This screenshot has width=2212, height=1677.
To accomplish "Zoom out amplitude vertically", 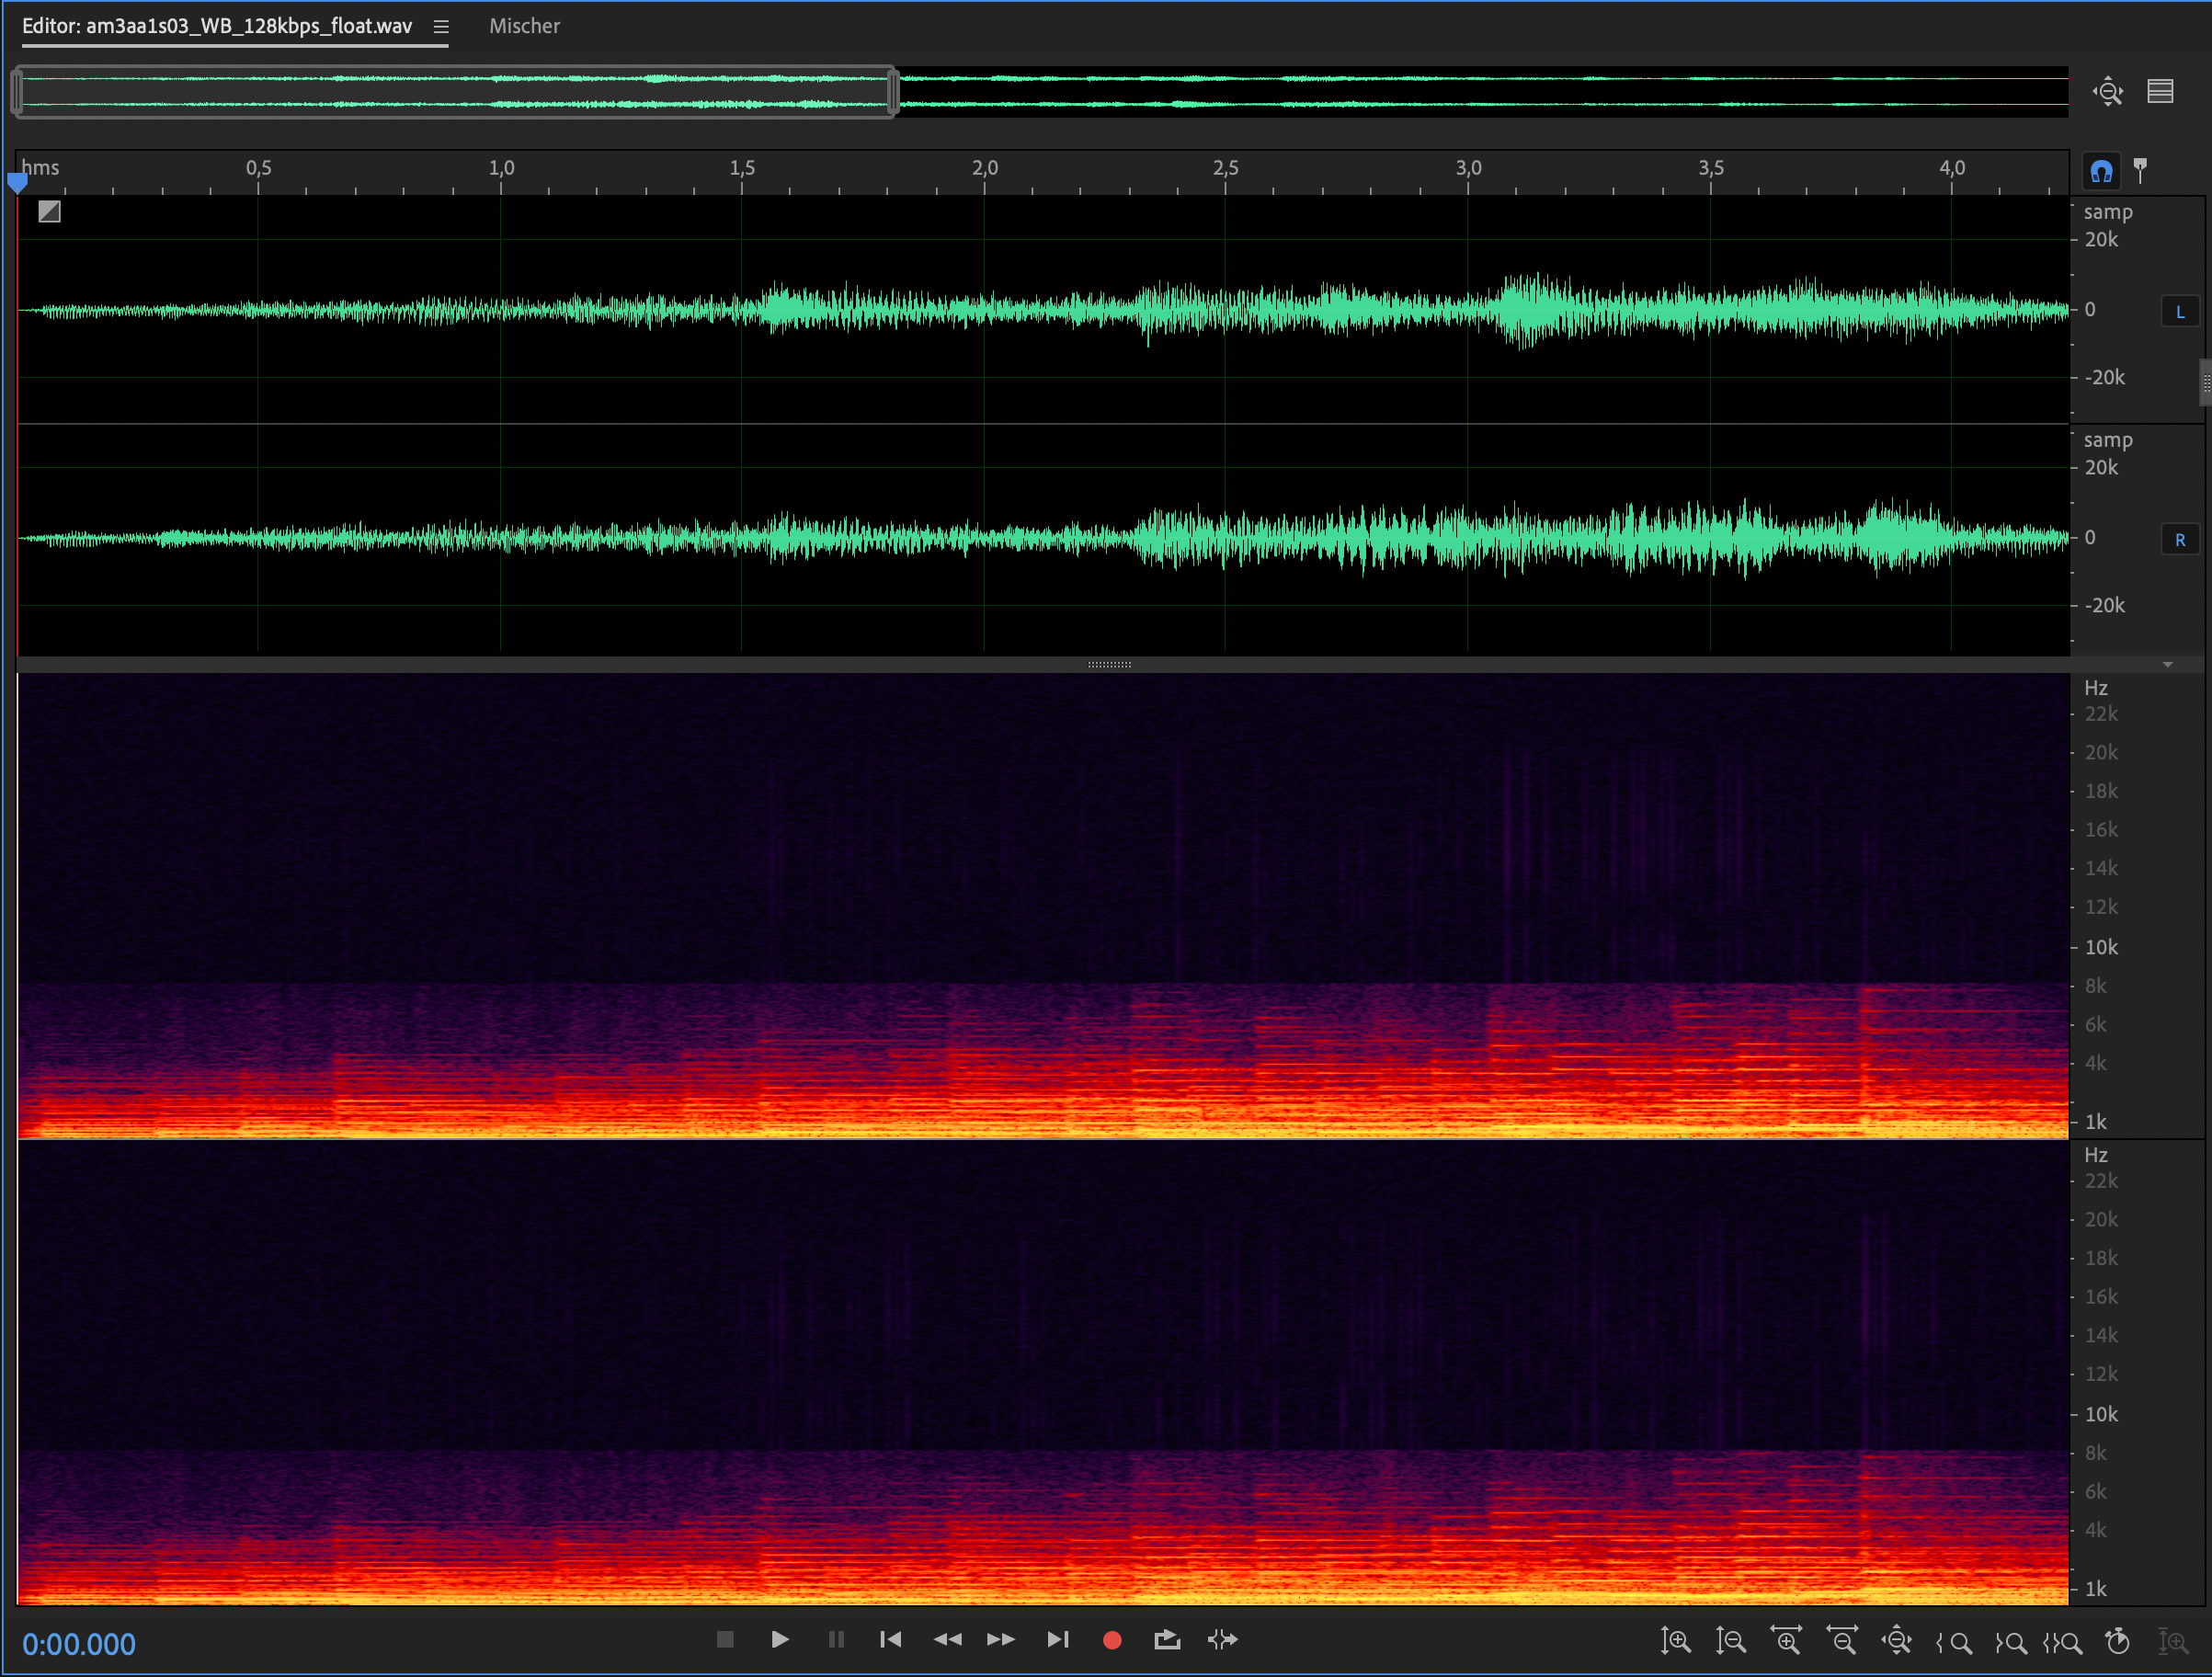I will pyautogui.click(x=1730, y=1641).
